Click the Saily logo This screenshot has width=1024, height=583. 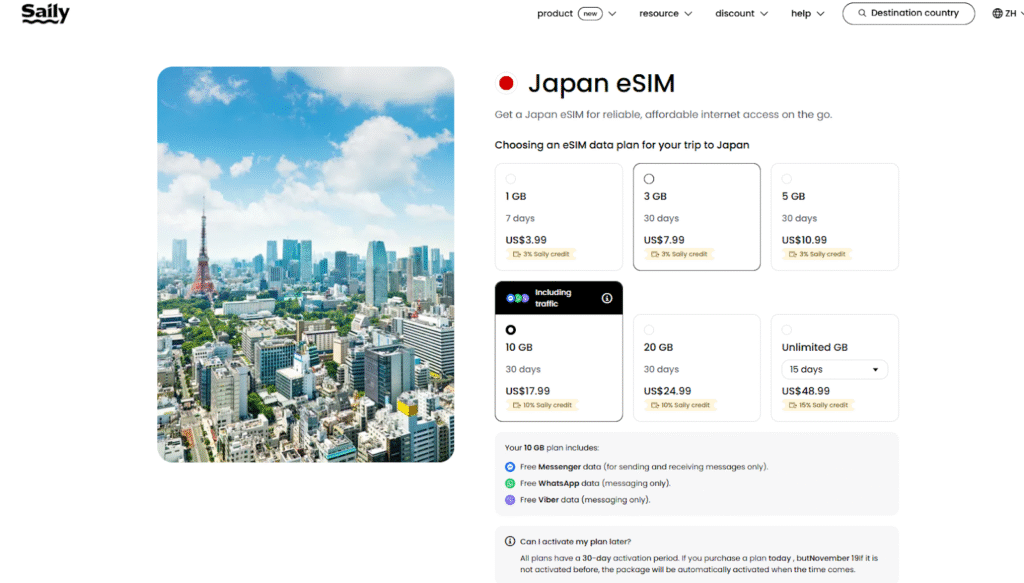46,14
